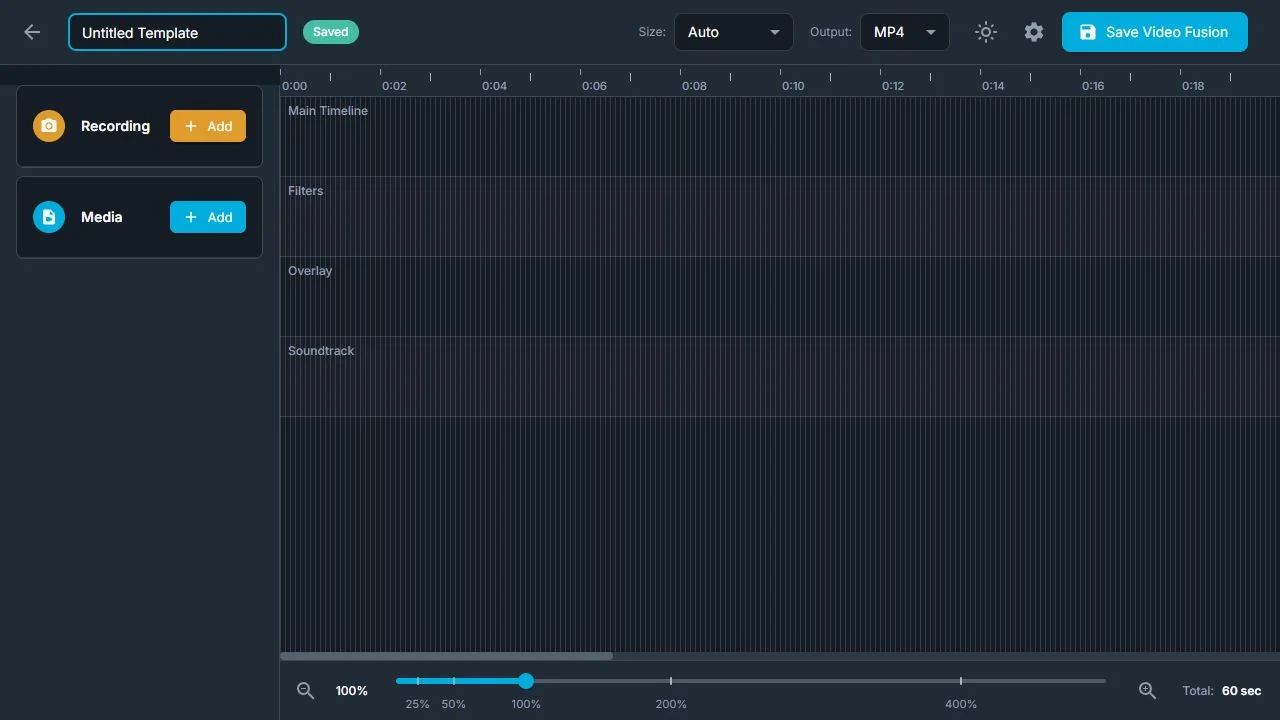This screenshot has width=1280, height=720.
Task: Click the blue Media file icon
Action: [x=49, y=217]
